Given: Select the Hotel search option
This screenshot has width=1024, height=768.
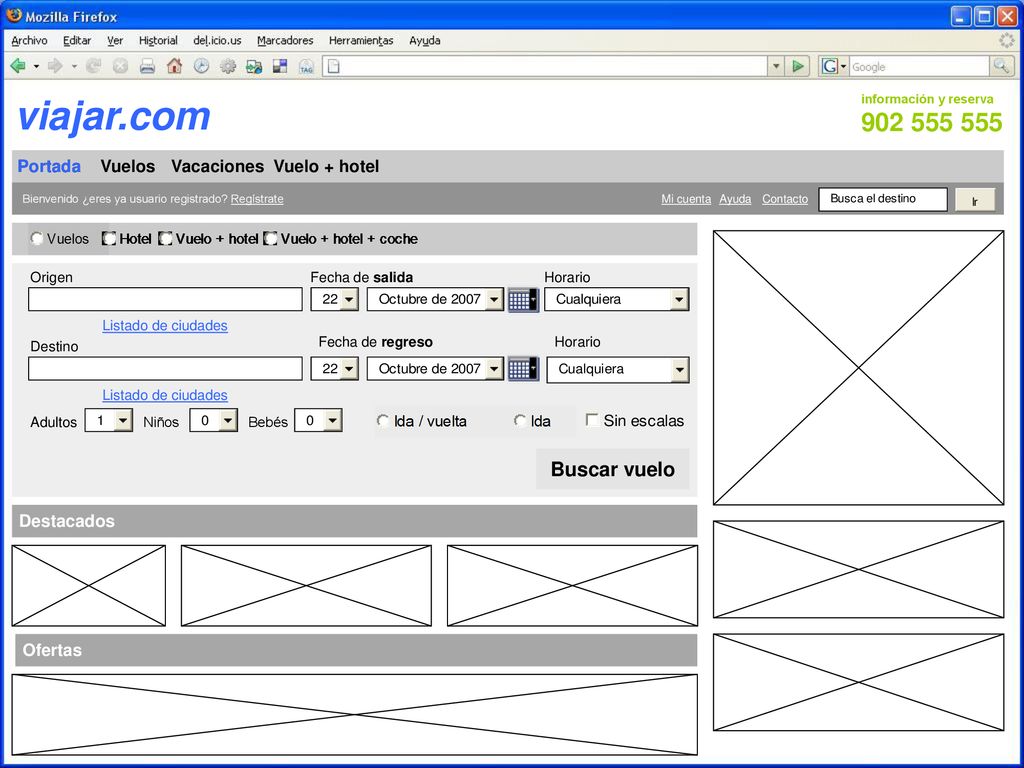Looking at the screenshot, I should [109, 239].
